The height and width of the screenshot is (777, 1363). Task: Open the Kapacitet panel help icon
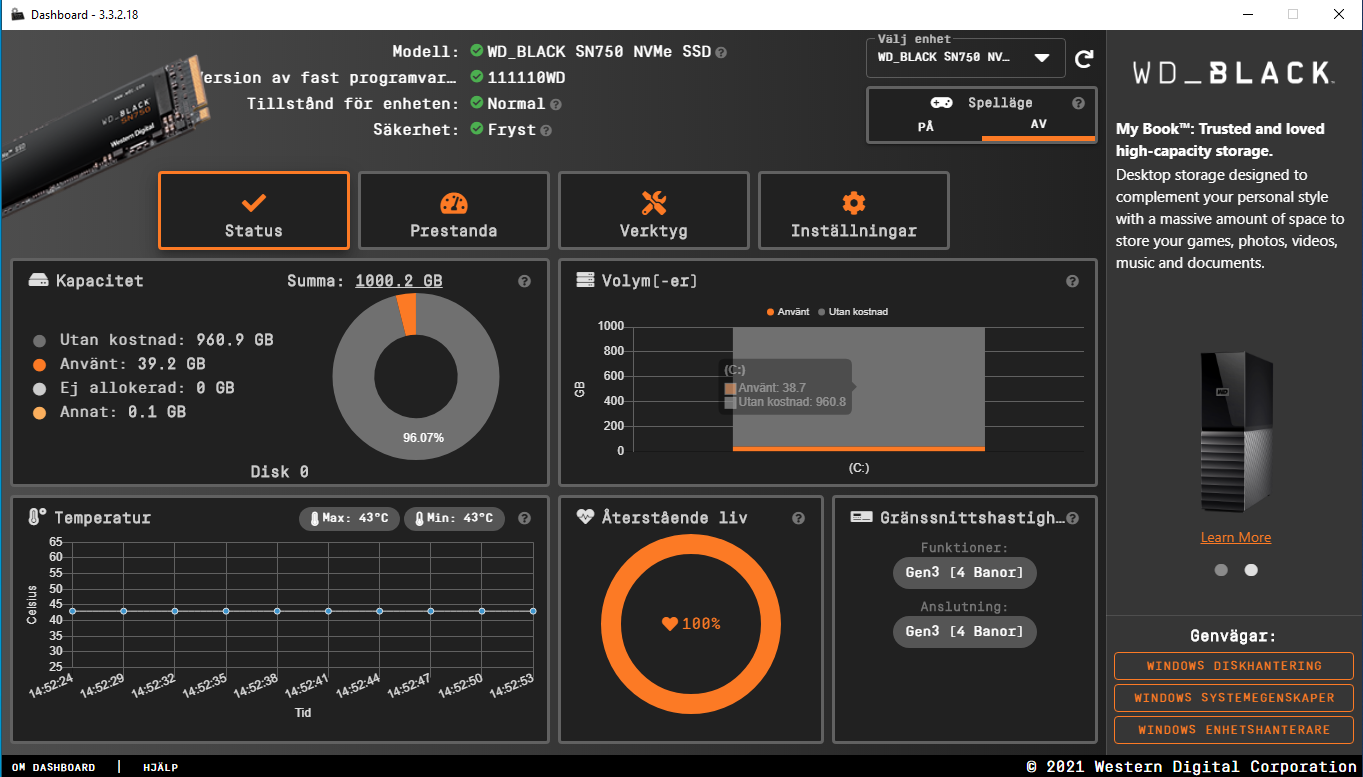click(524, 282)
